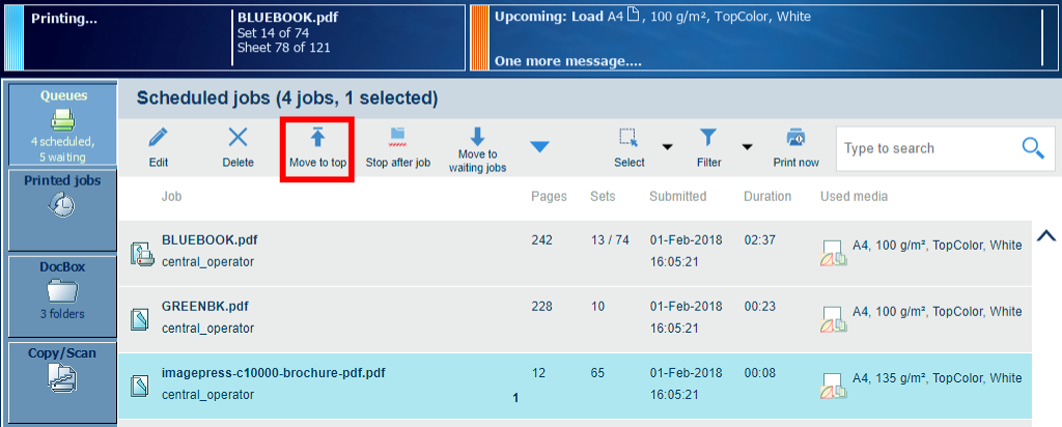Open the Queues tab
Image resolution: width=1062 pixels, height=427 pixels.
point(62,125)
